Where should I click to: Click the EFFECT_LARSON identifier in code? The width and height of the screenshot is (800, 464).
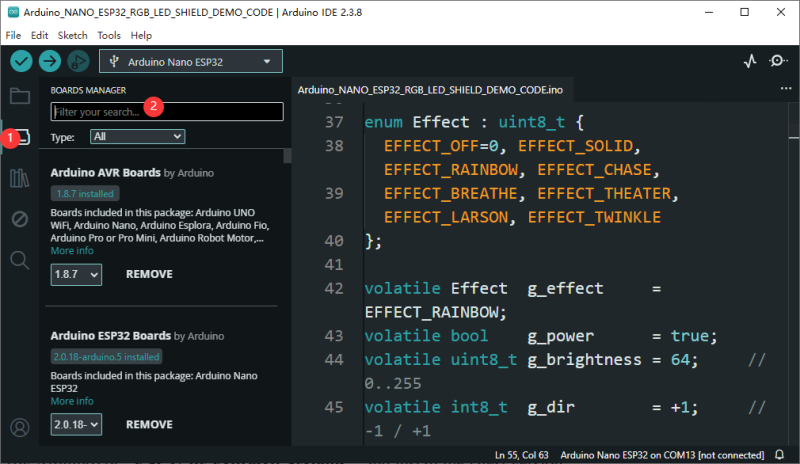coord(446,217)
